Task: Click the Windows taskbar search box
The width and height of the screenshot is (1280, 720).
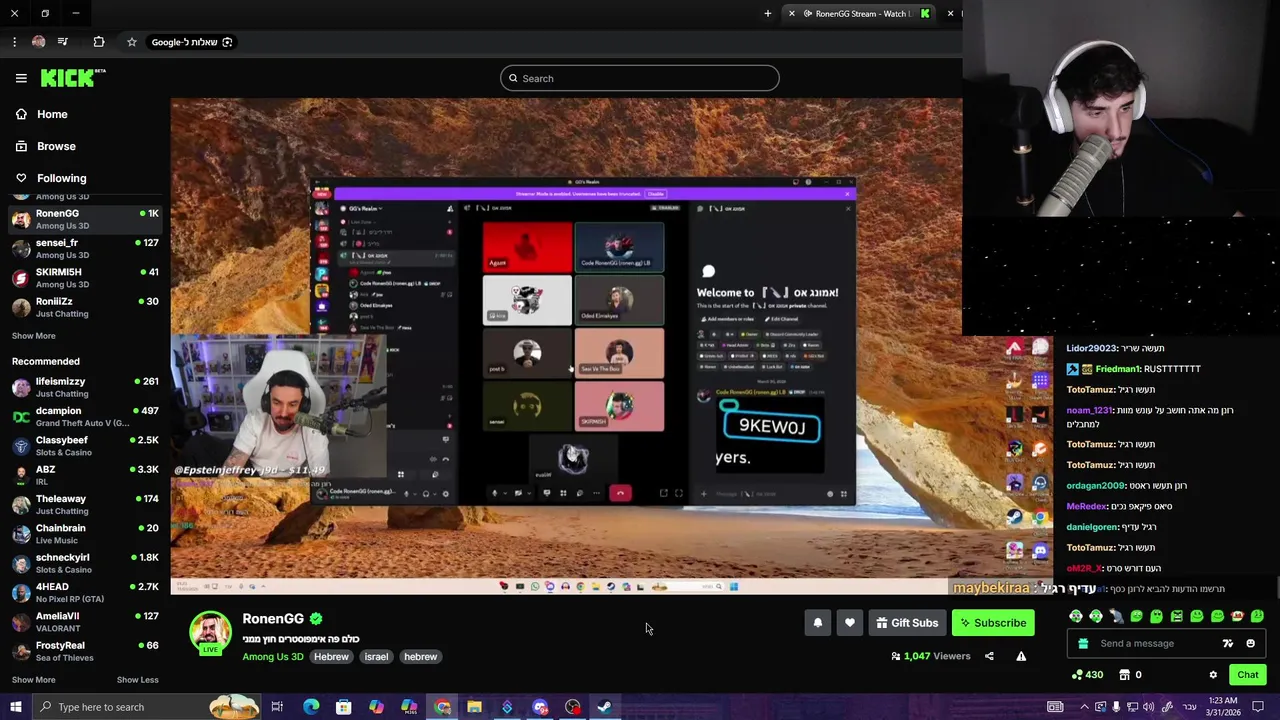Action: click(x=146, y=707)
